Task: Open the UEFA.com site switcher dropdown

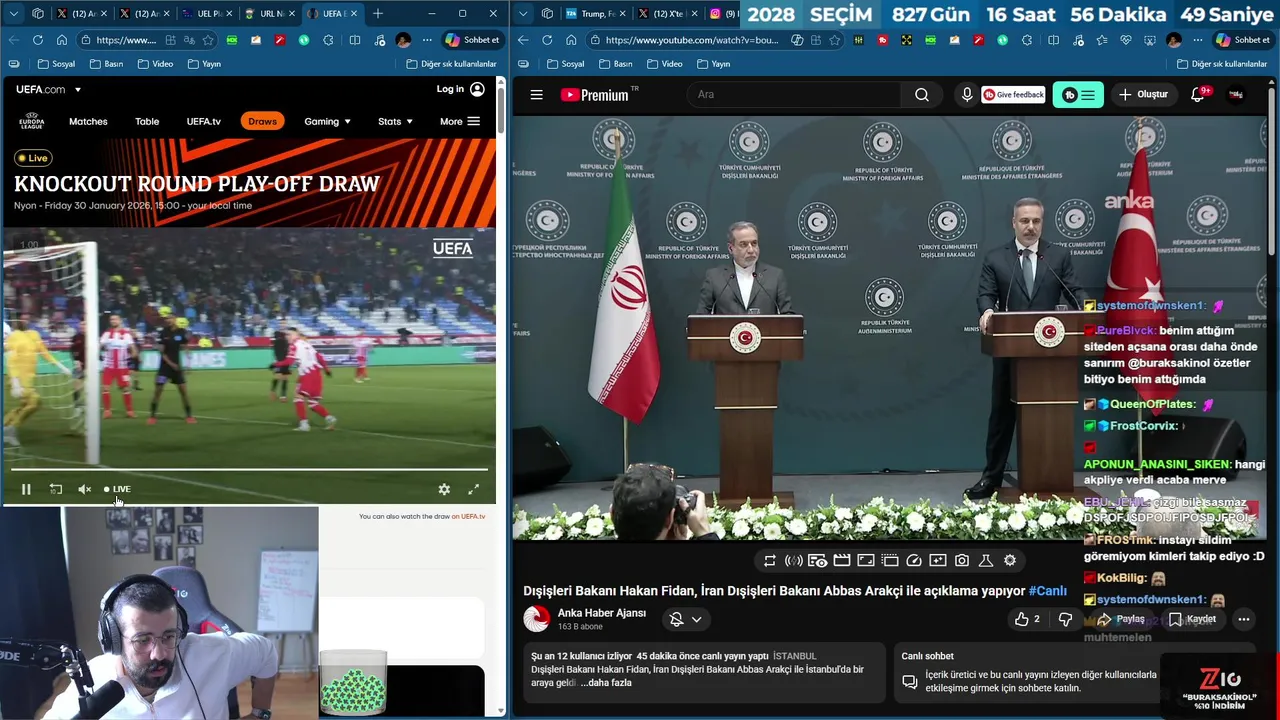Action: click(78, 89)
